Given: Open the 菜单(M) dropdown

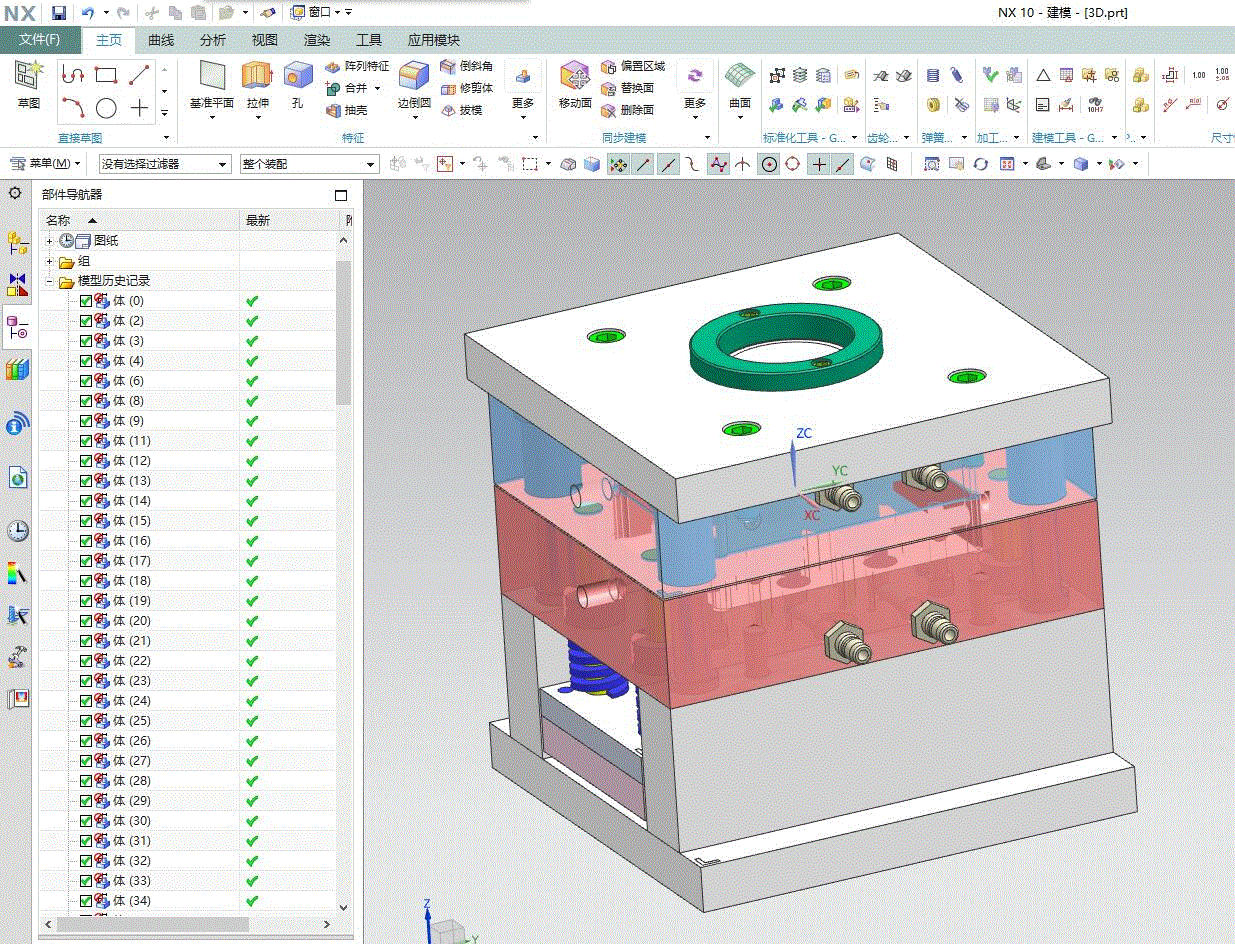Looking at the screenshot, I should [x=47, y=164].
